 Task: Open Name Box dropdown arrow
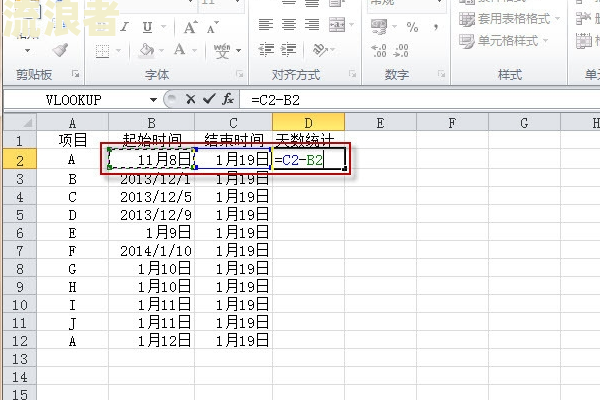(153, 100)
